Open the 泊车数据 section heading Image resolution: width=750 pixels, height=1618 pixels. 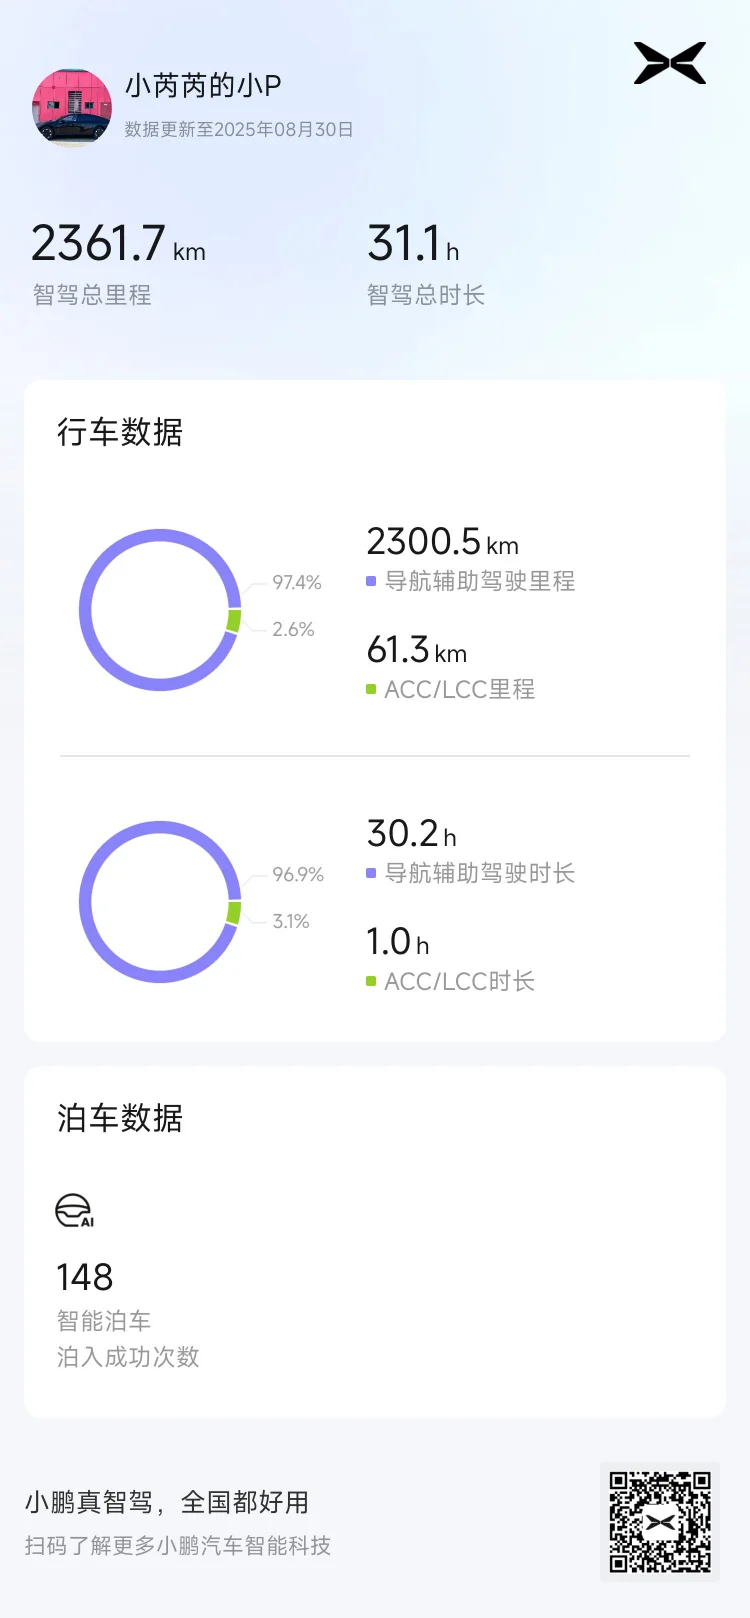[120, 1118]
